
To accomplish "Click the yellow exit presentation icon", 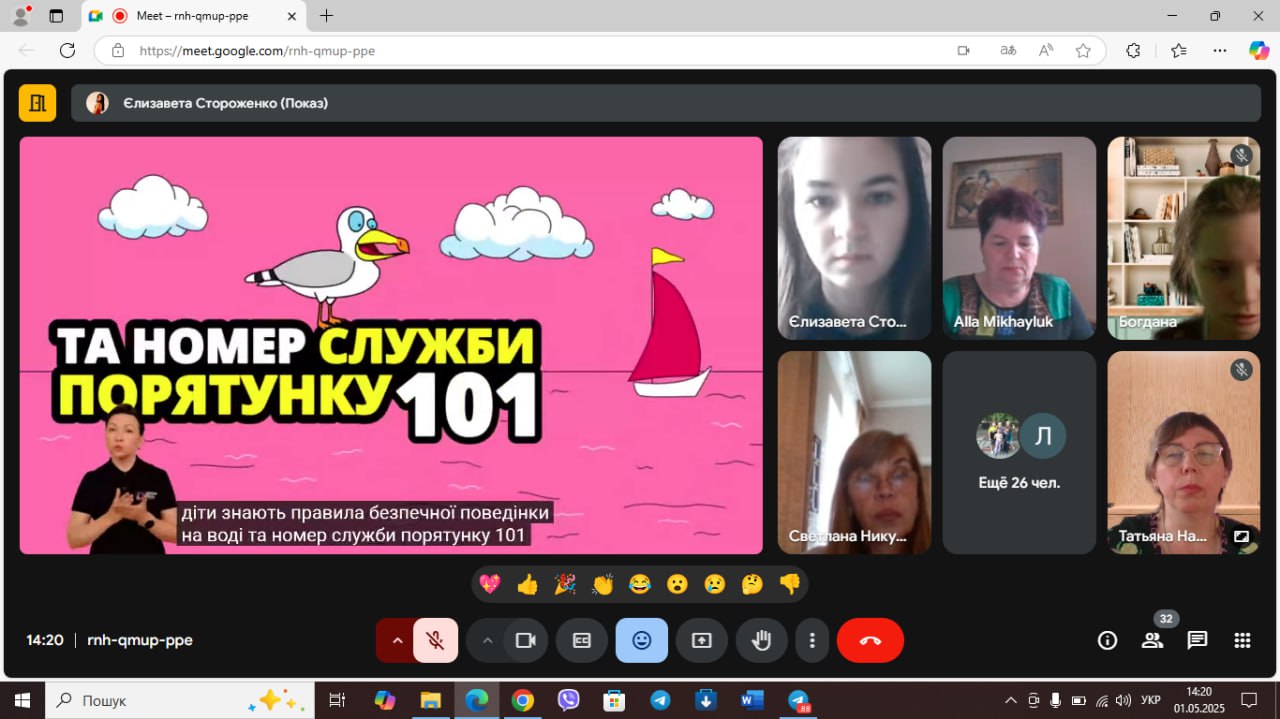I will click(x=38, y=103).
